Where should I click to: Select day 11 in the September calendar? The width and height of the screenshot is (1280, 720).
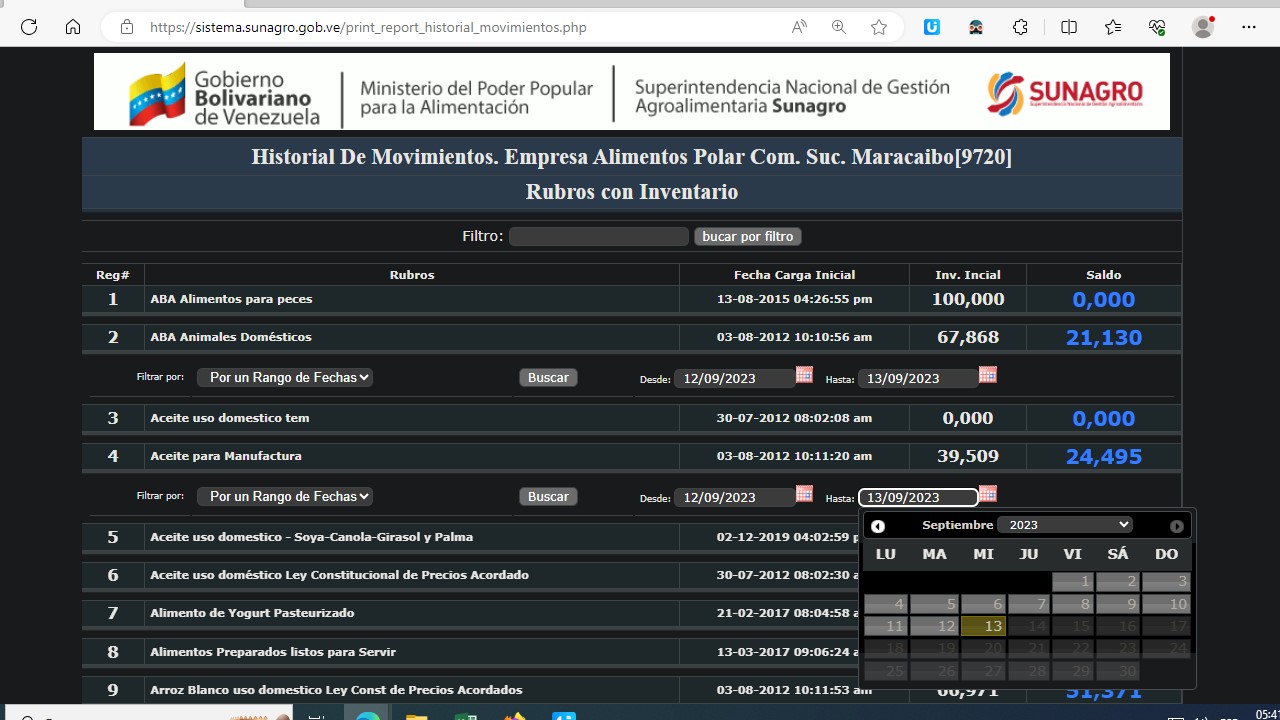pos(885,626)
